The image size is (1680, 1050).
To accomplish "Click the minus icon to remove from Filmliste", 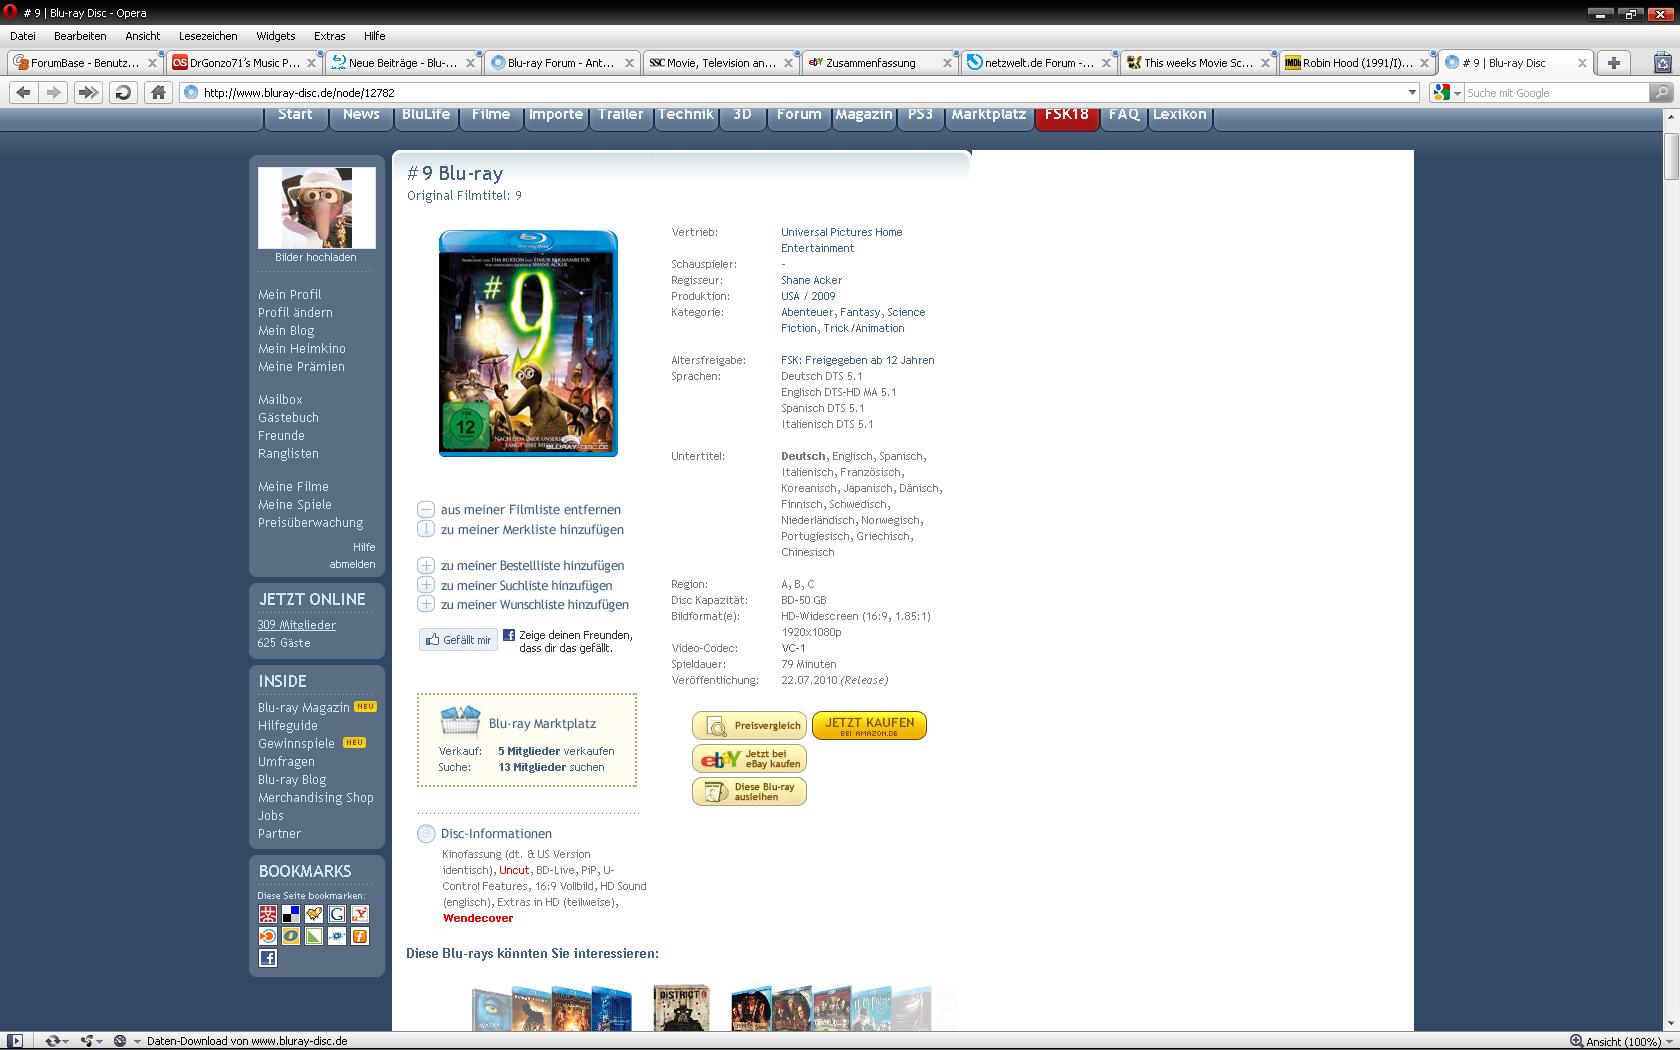I will point(426,510).
